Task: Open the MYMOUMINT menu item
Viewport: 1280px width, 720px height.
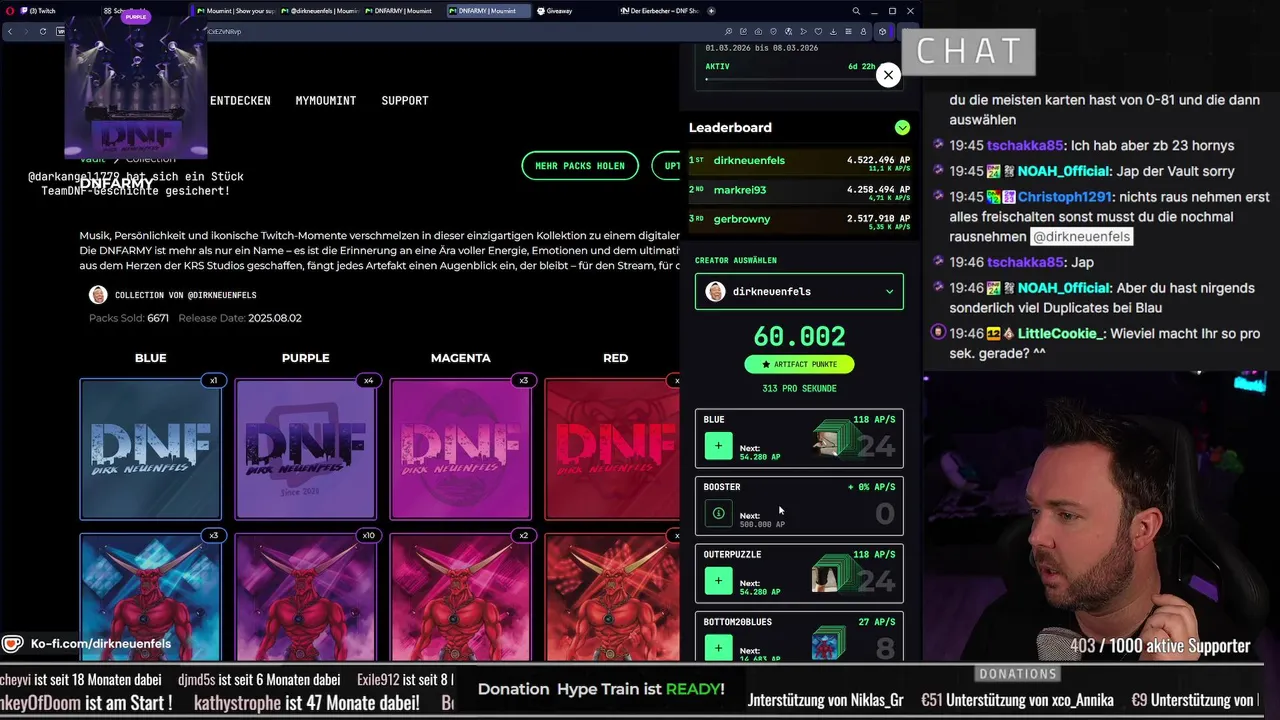Action: (326, 101)
